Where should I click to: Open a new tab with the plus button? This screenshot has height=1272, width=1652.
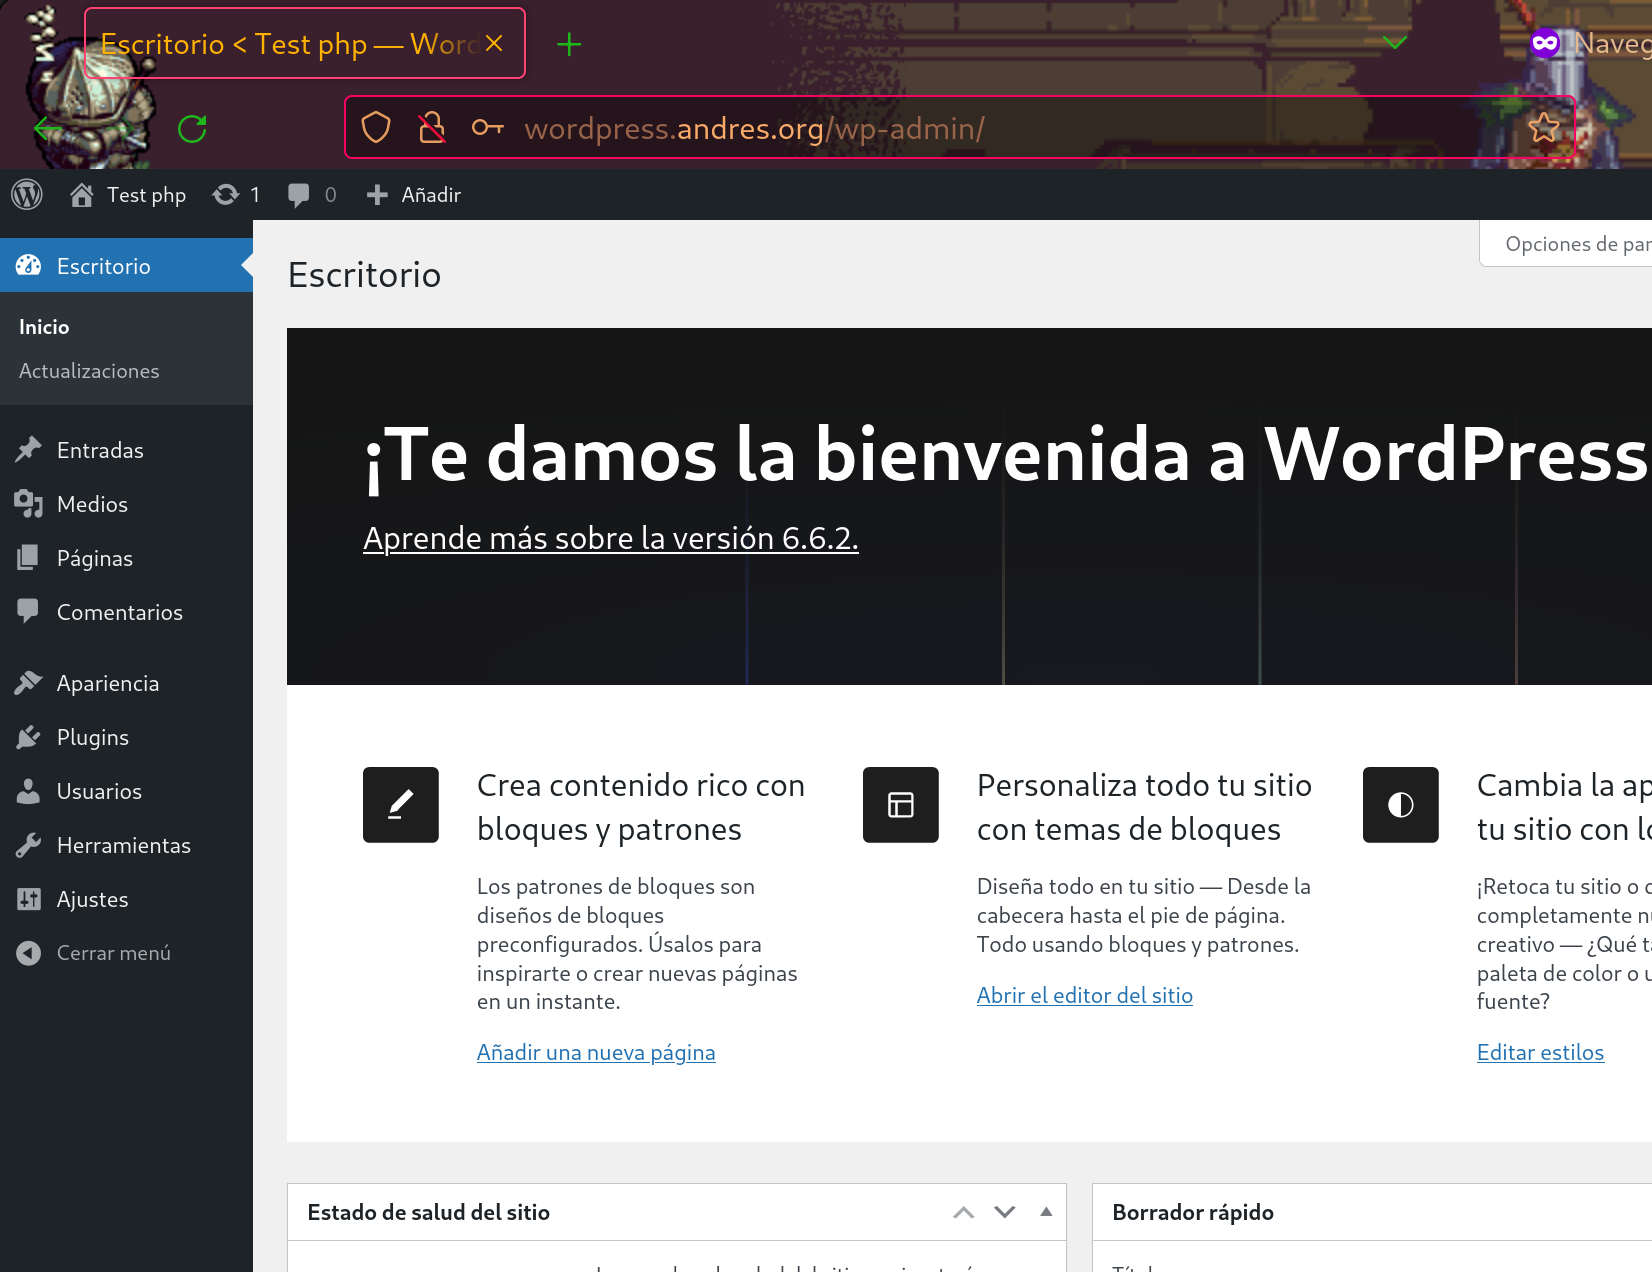(569, 44)
